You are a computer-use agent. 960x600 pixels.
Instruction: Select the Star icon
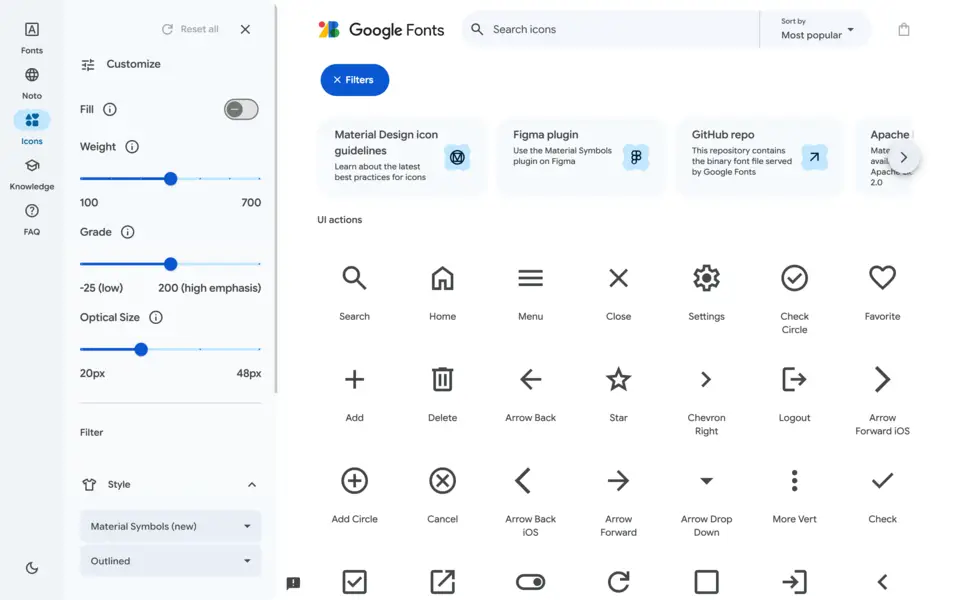tap(618, 379)
